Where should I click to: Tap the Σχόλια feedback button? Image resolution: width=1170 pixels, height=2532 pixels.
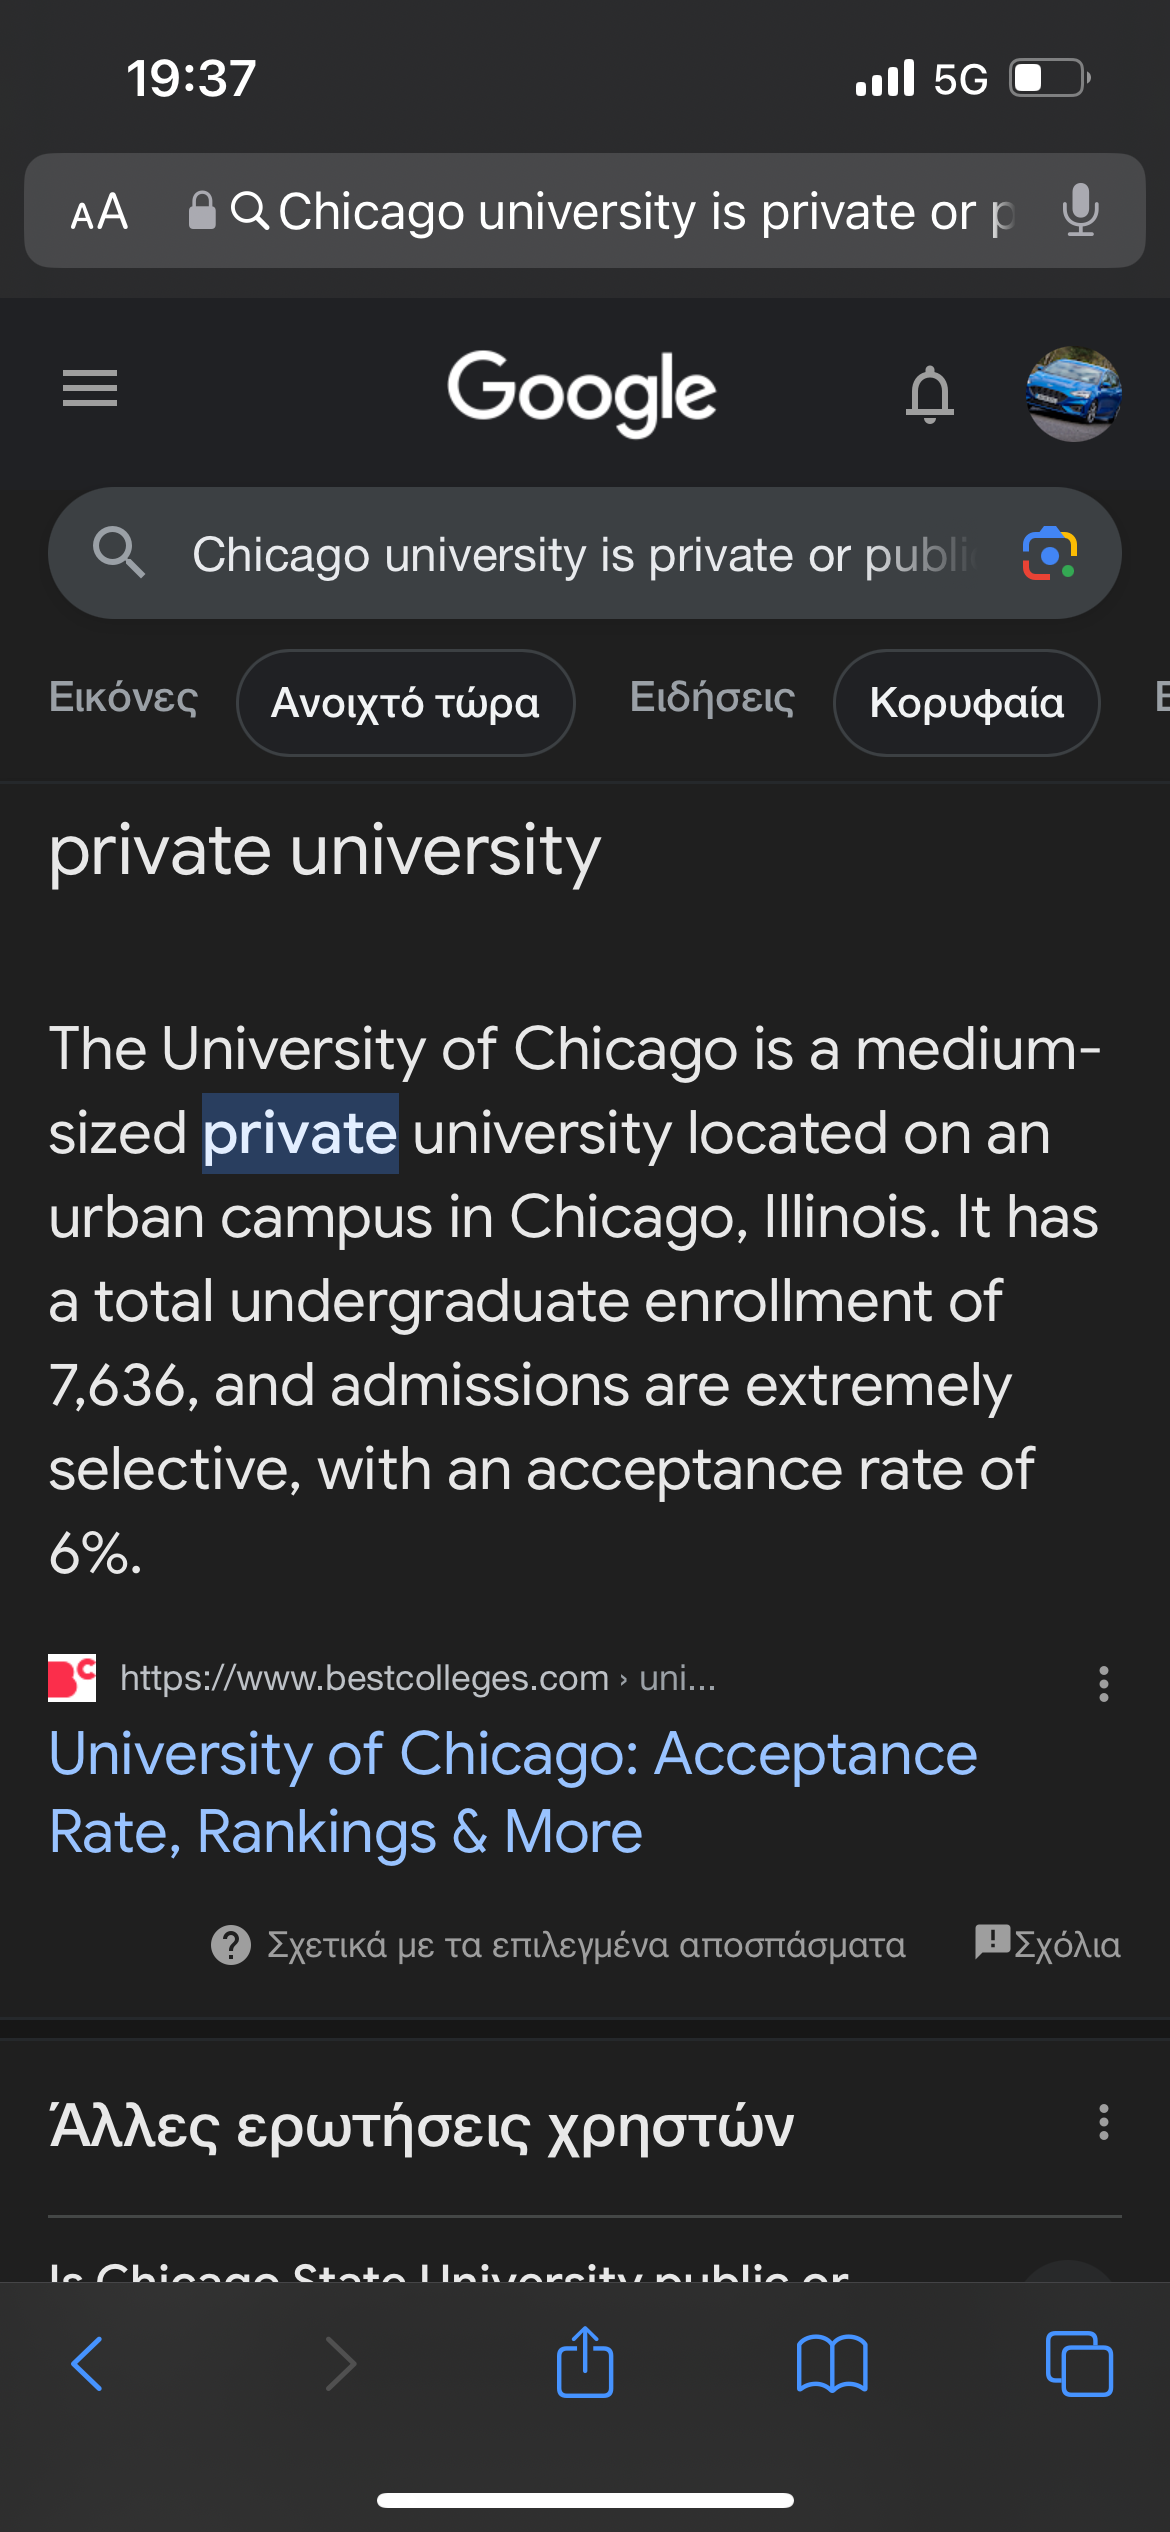coord(1047,1944)
